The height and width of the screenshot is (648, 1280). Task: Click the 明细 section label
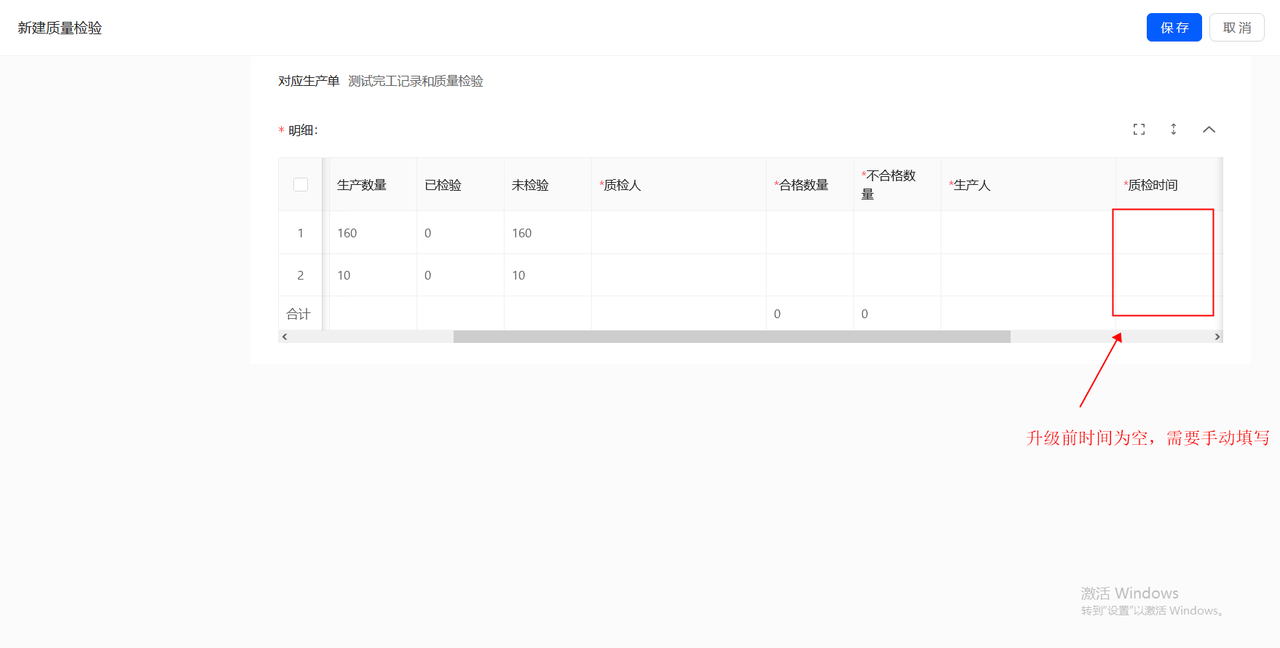coord(302,130)
